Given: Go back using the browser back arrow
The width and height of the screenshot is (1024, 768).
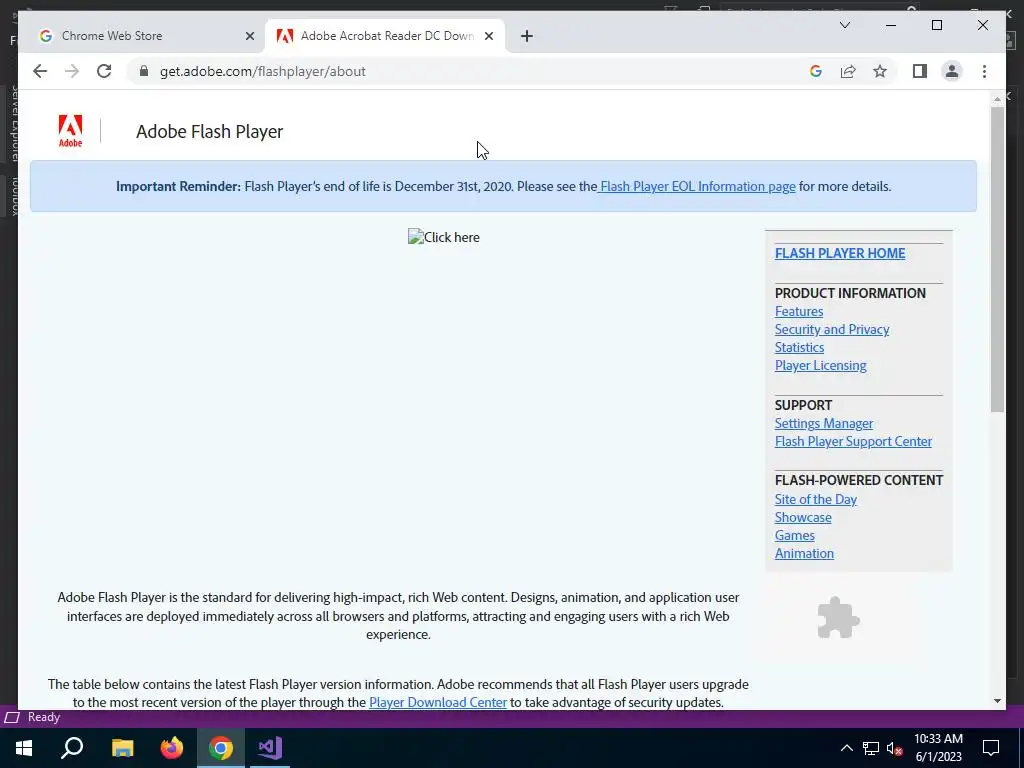Looking at the screenshot, I should point(40,71).
